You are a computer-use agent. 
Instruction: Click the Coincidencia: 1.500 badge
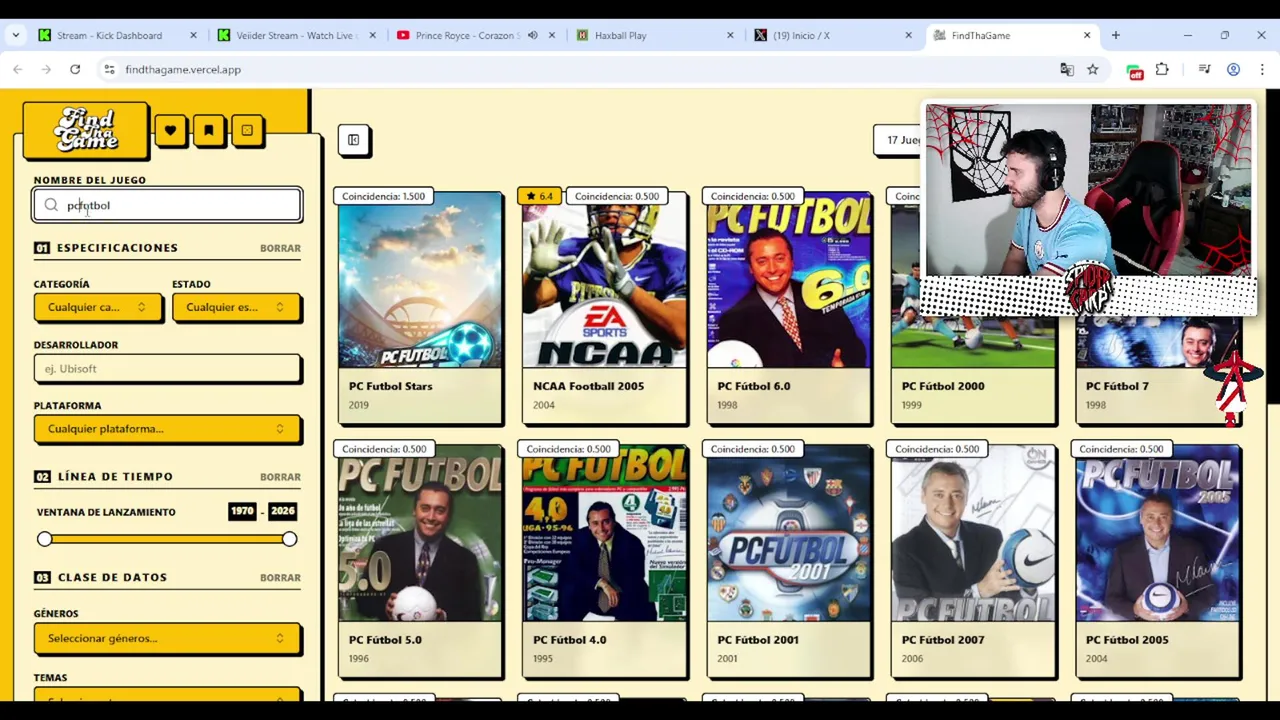383,196
